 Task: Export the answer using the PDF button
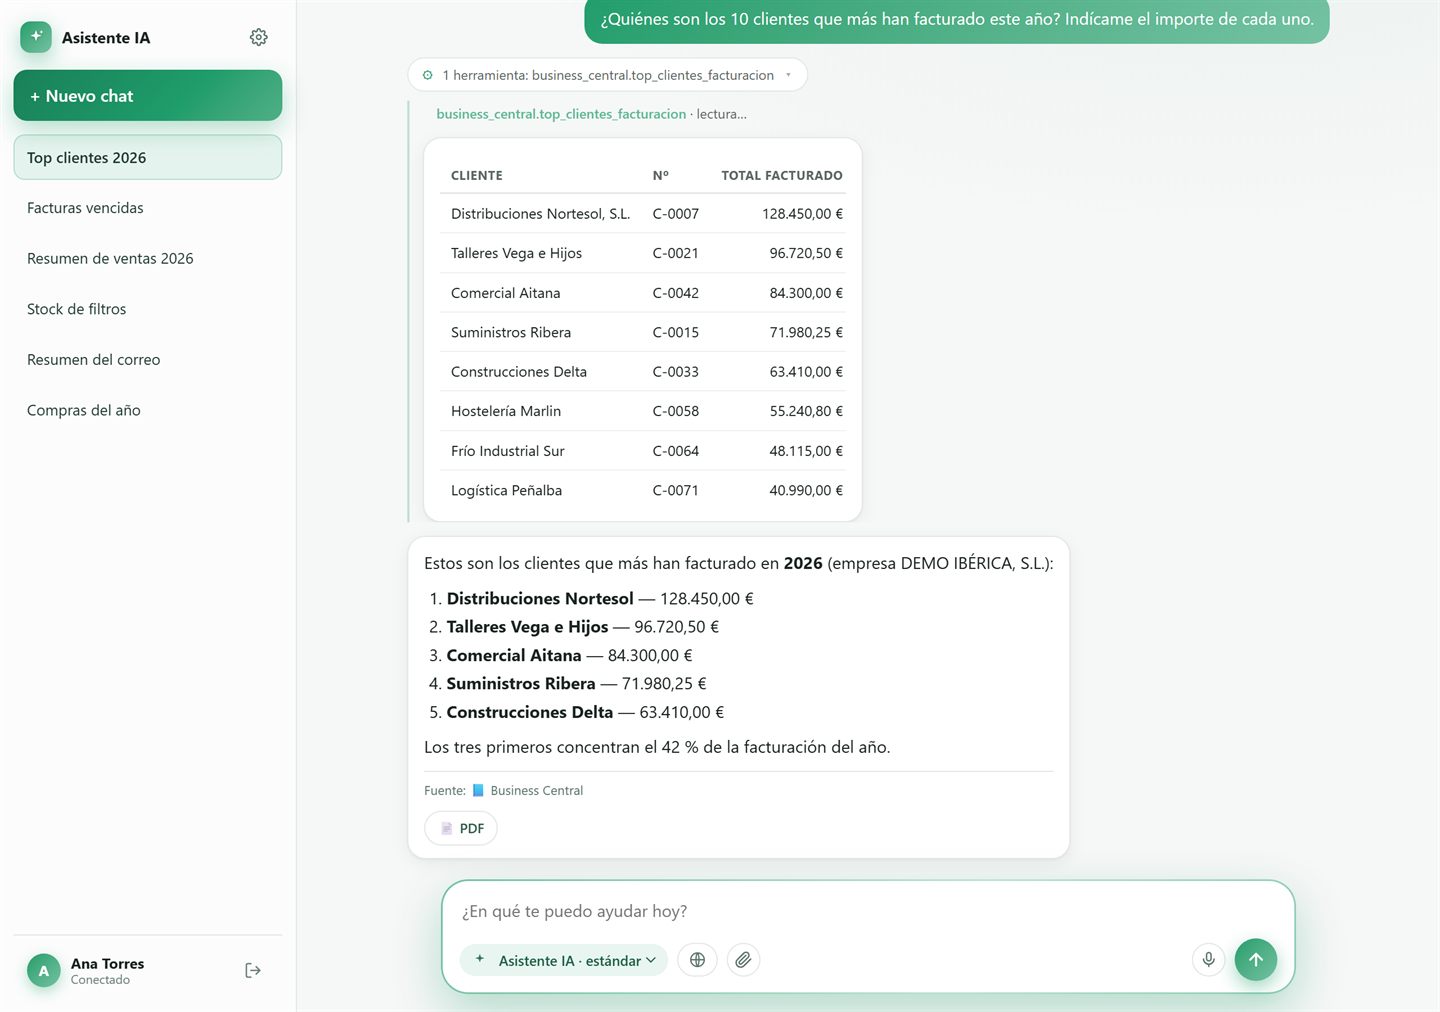pos(461,828)
